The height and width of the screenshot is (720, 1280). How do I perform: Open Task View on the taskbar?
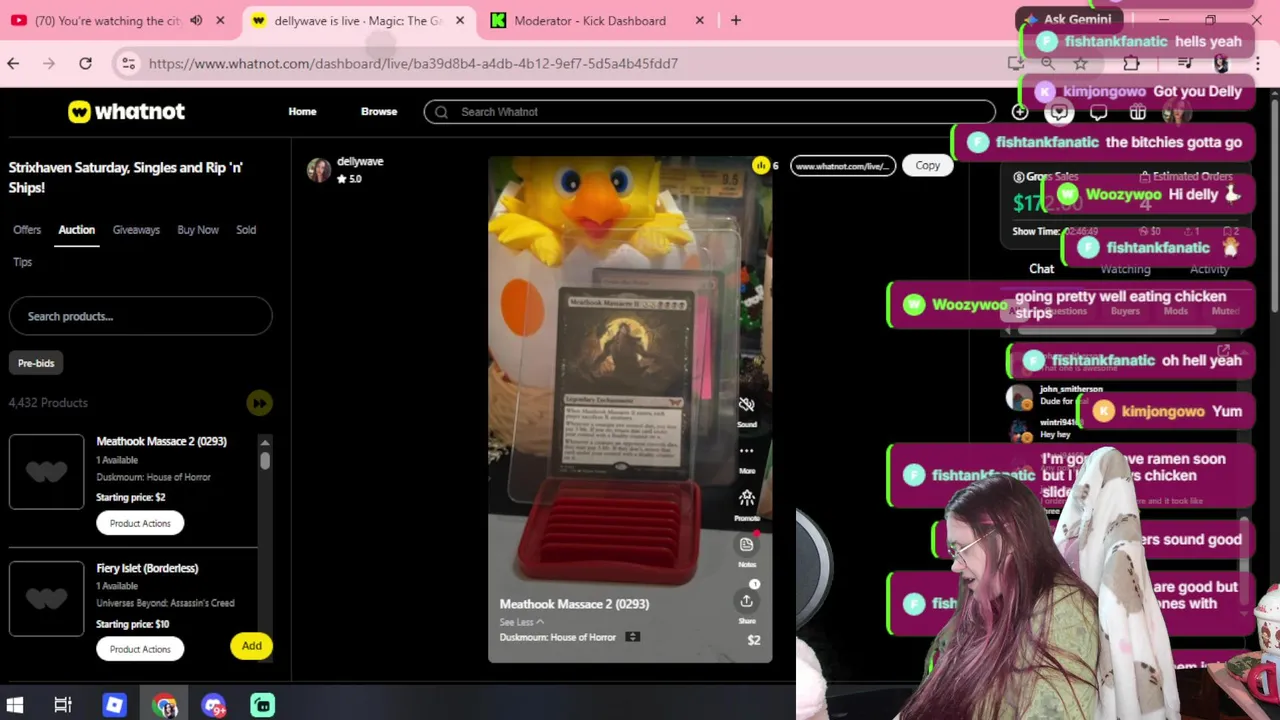[63, 706]
